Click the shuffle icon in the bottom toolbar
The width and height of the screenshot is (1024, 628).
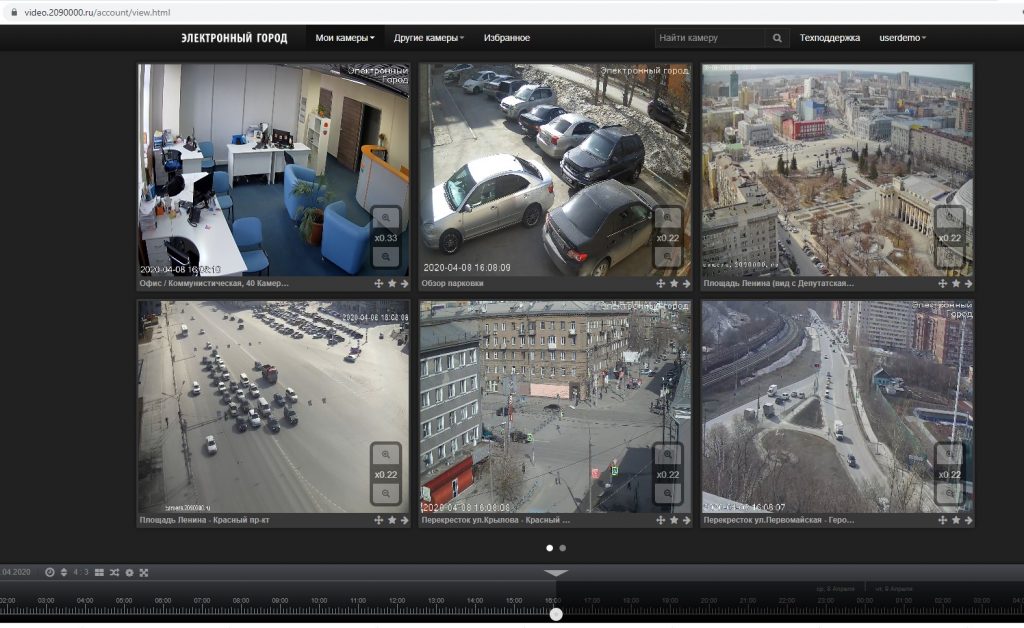114,572
